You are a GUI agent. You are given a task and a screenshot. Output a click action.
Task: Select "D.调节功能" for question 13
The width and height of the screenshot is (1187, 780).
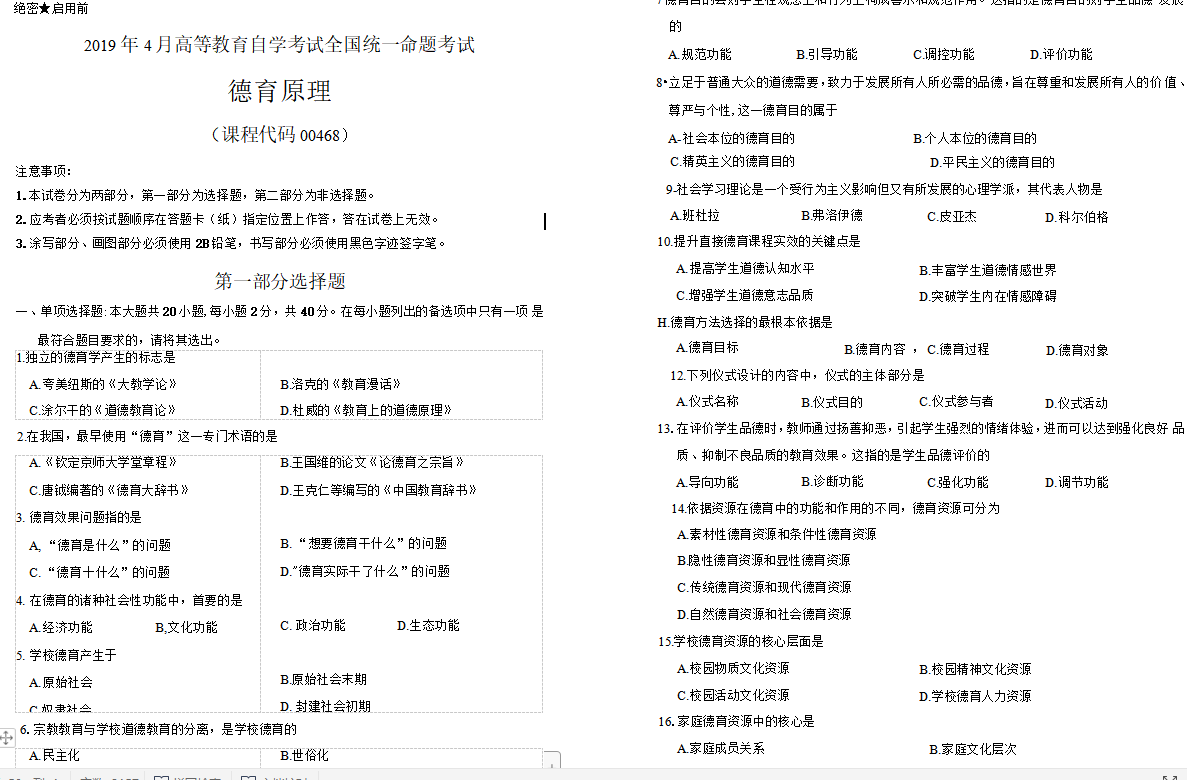(1076, 482)
